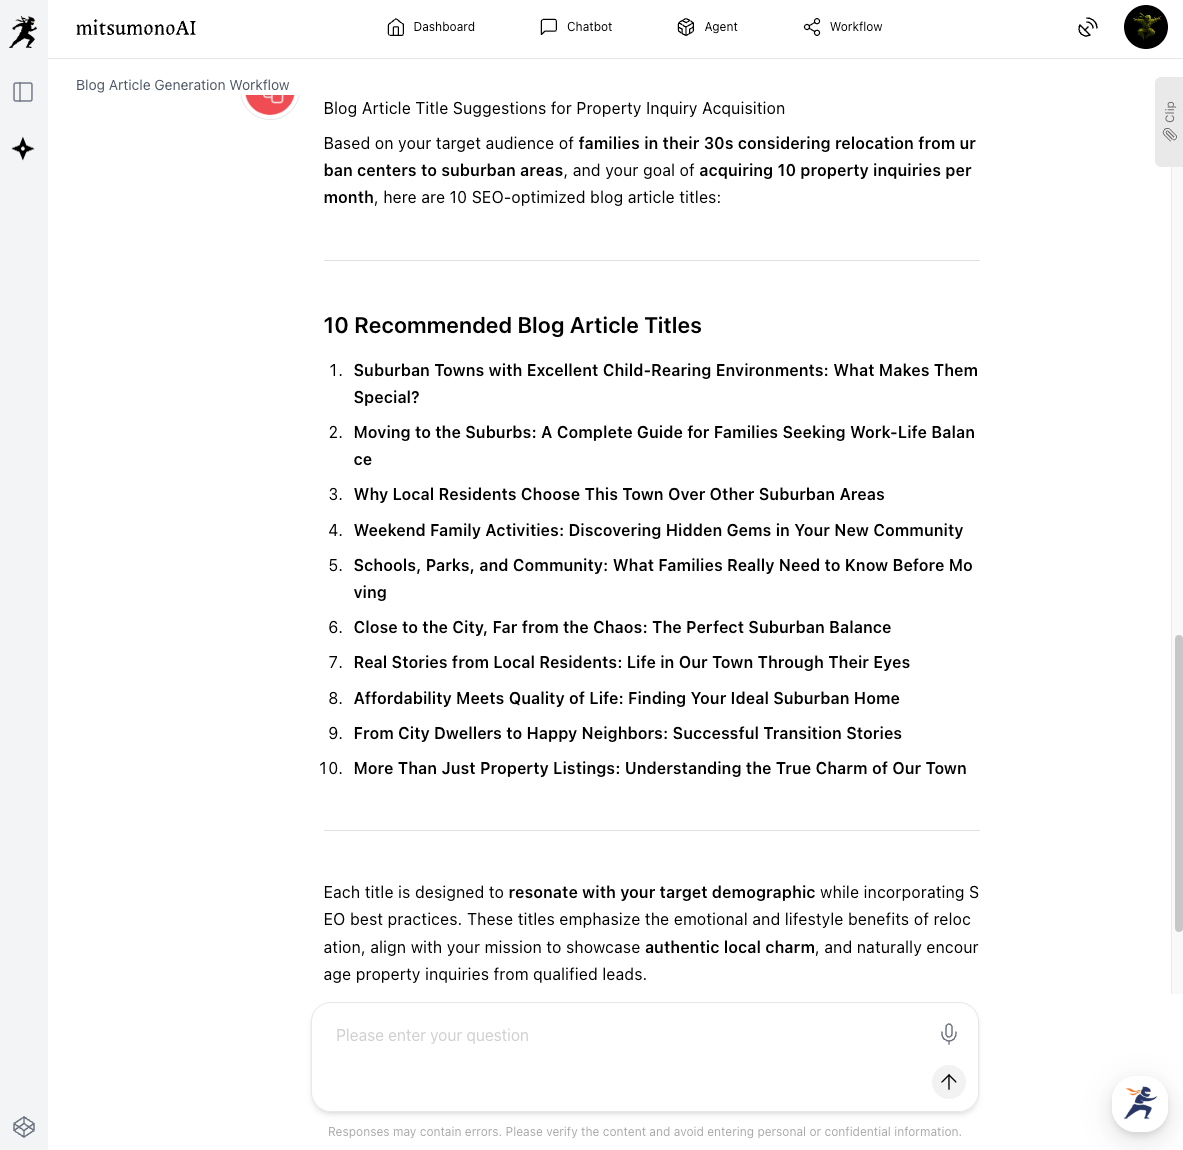The image size is (1183, 1150).
Task: Focus the 'Please enter your question' field
Action: (620, 1036)
